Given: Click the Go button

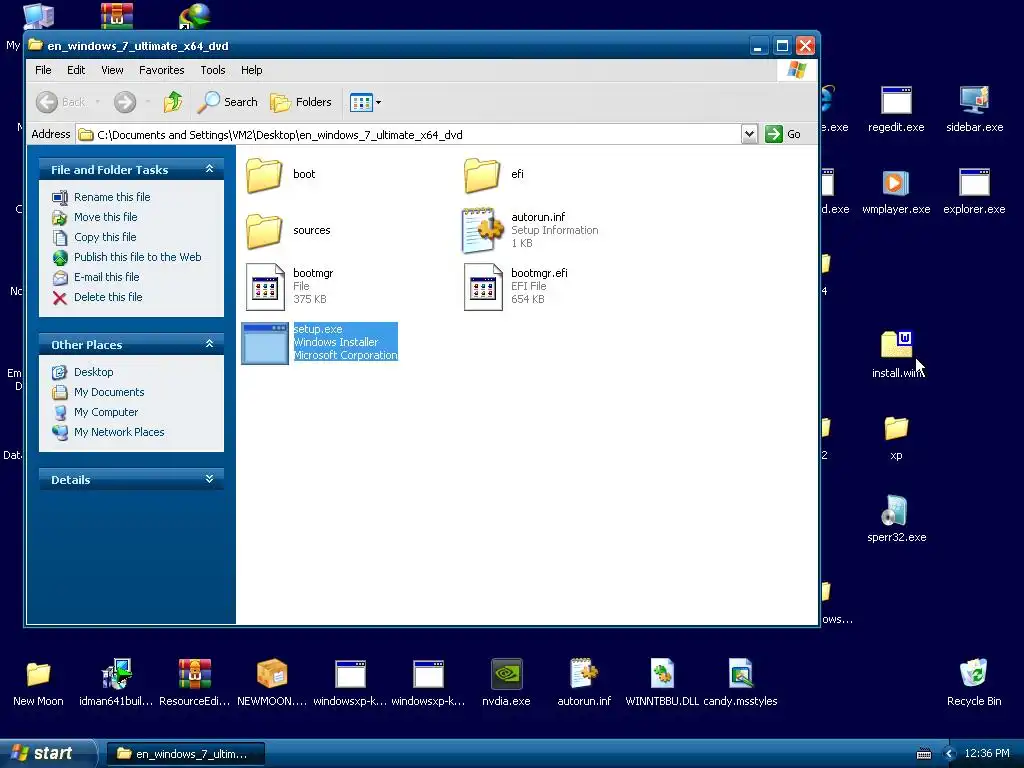Looking at the screenshot, I should (784, 134).
